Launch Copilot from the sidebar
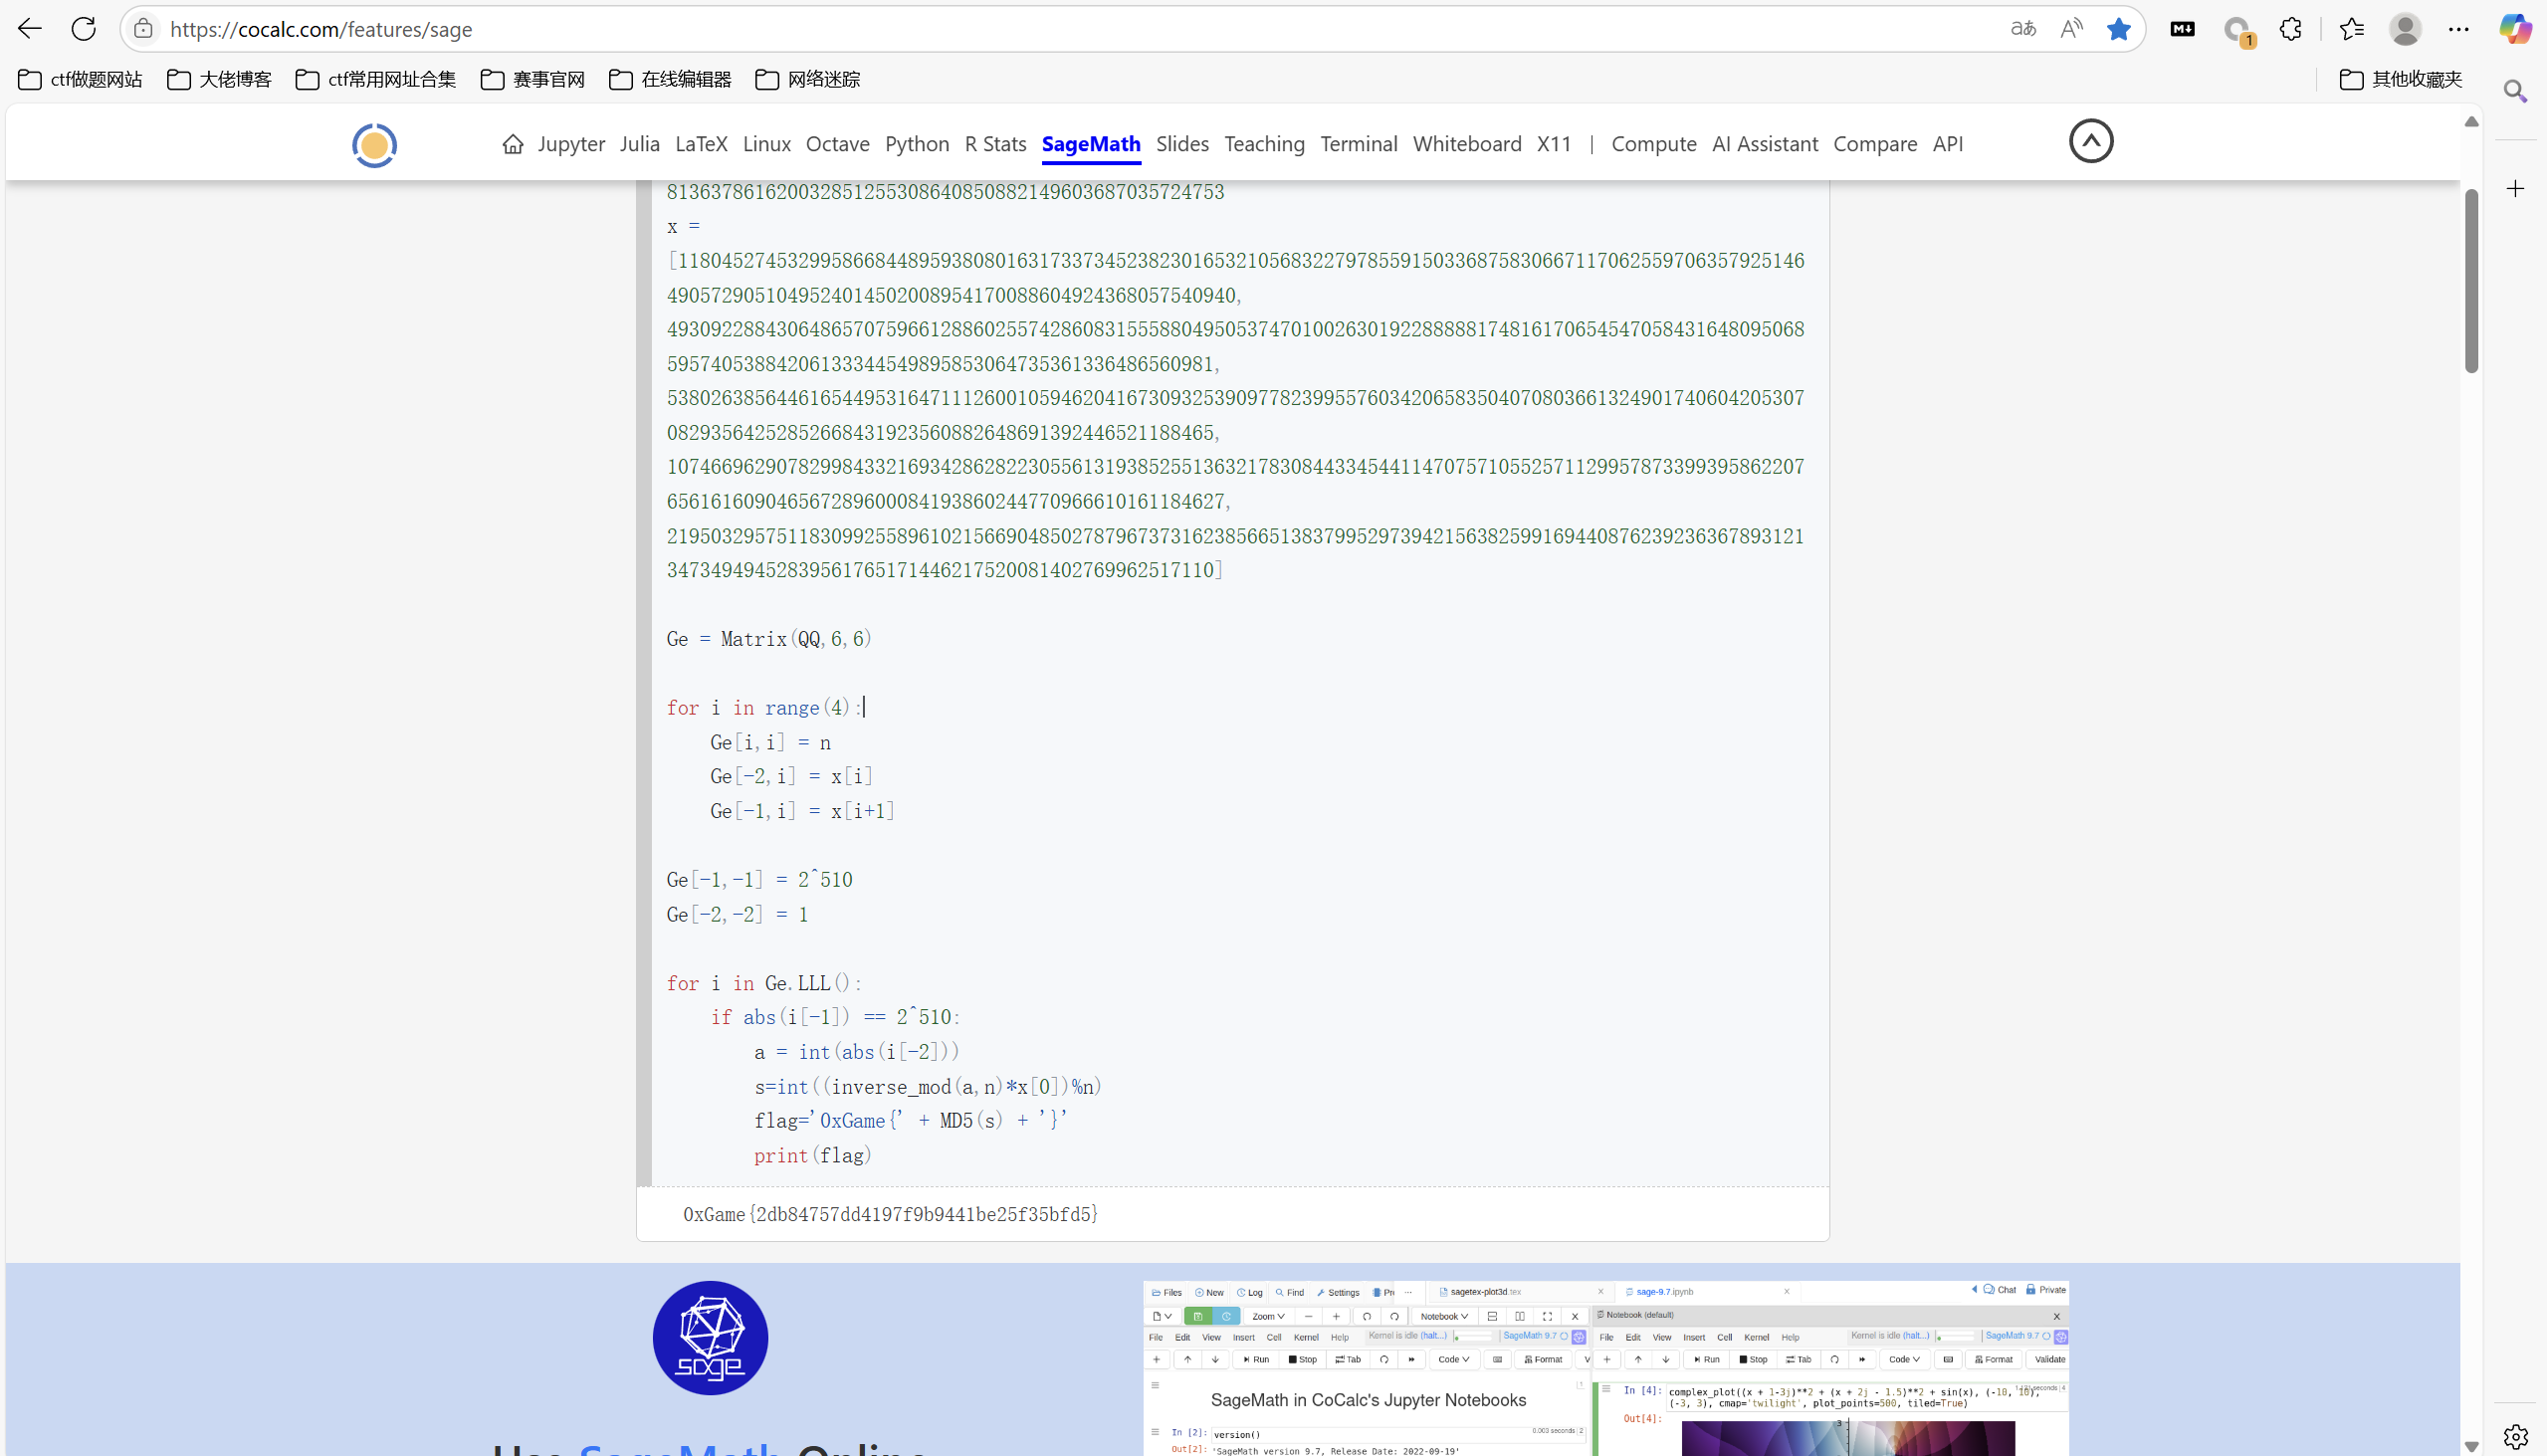The image size is (2547, 1456). (x=2515, y=29)
